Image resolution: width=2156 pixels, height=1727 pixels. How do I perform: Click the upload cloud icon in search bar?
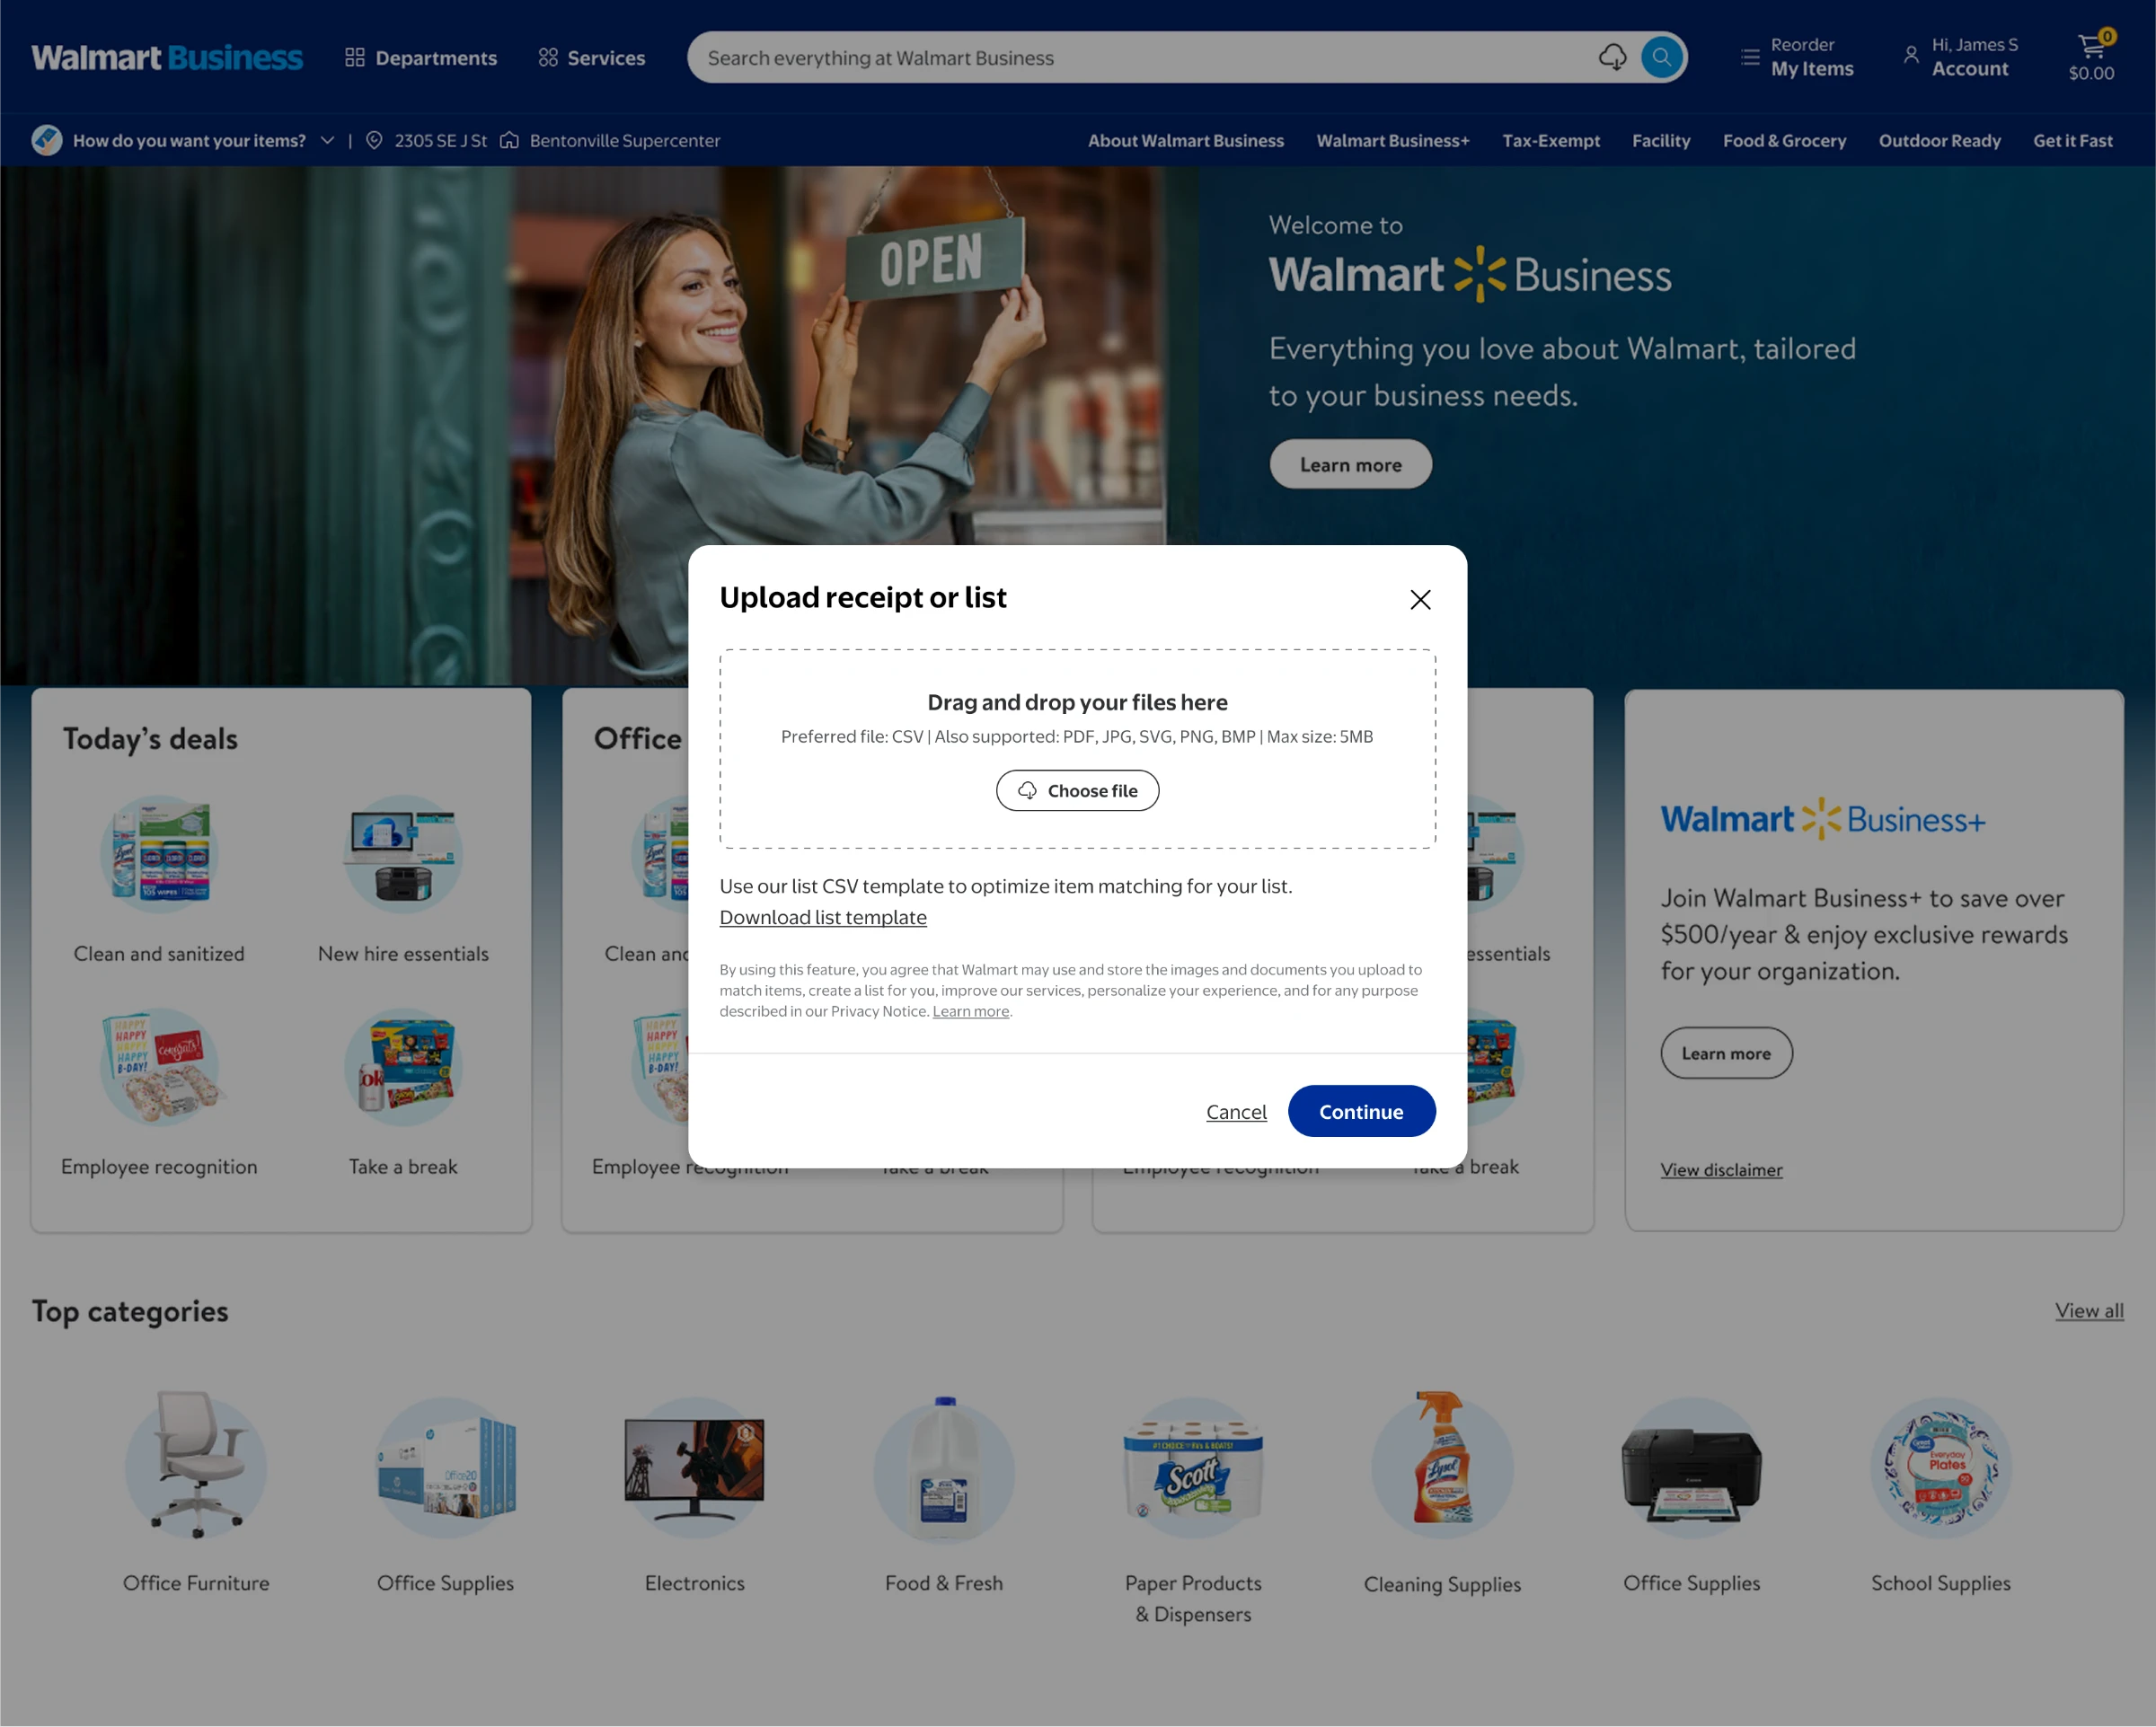pos(1612,57)
